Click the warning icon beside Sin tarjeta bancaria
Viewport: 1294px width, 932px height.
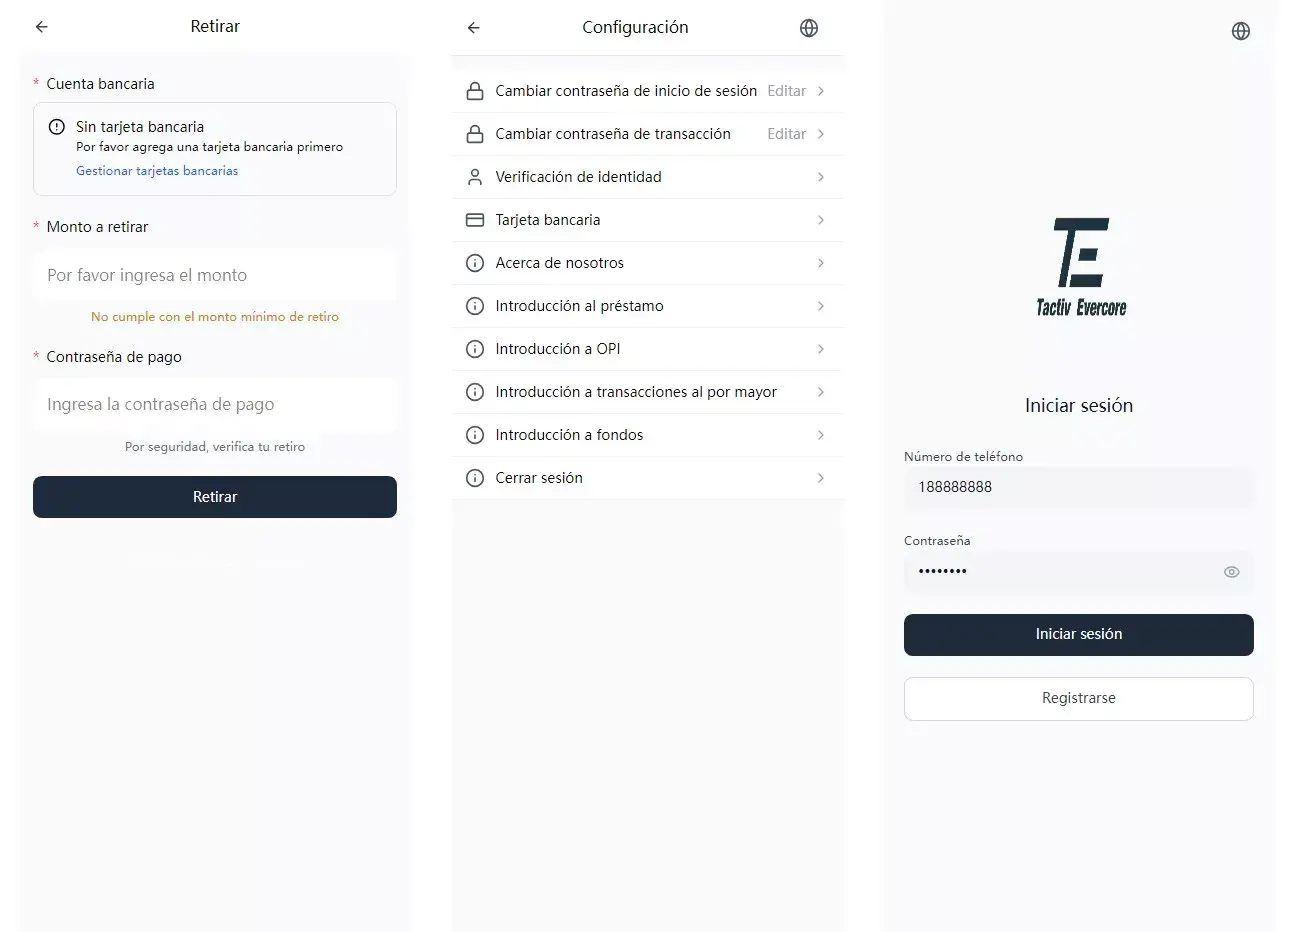click(x=57, y=127)
